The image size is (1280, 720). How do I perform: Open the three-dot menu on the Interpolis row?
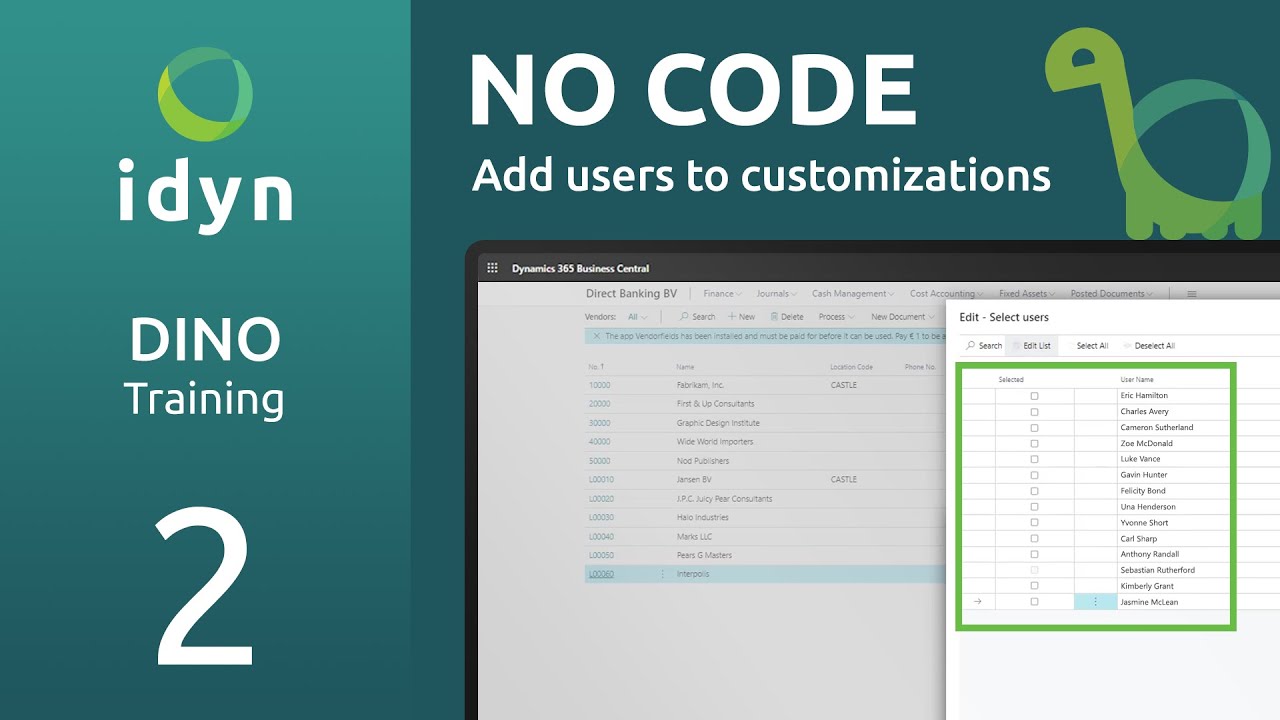[x=662, y=574]
